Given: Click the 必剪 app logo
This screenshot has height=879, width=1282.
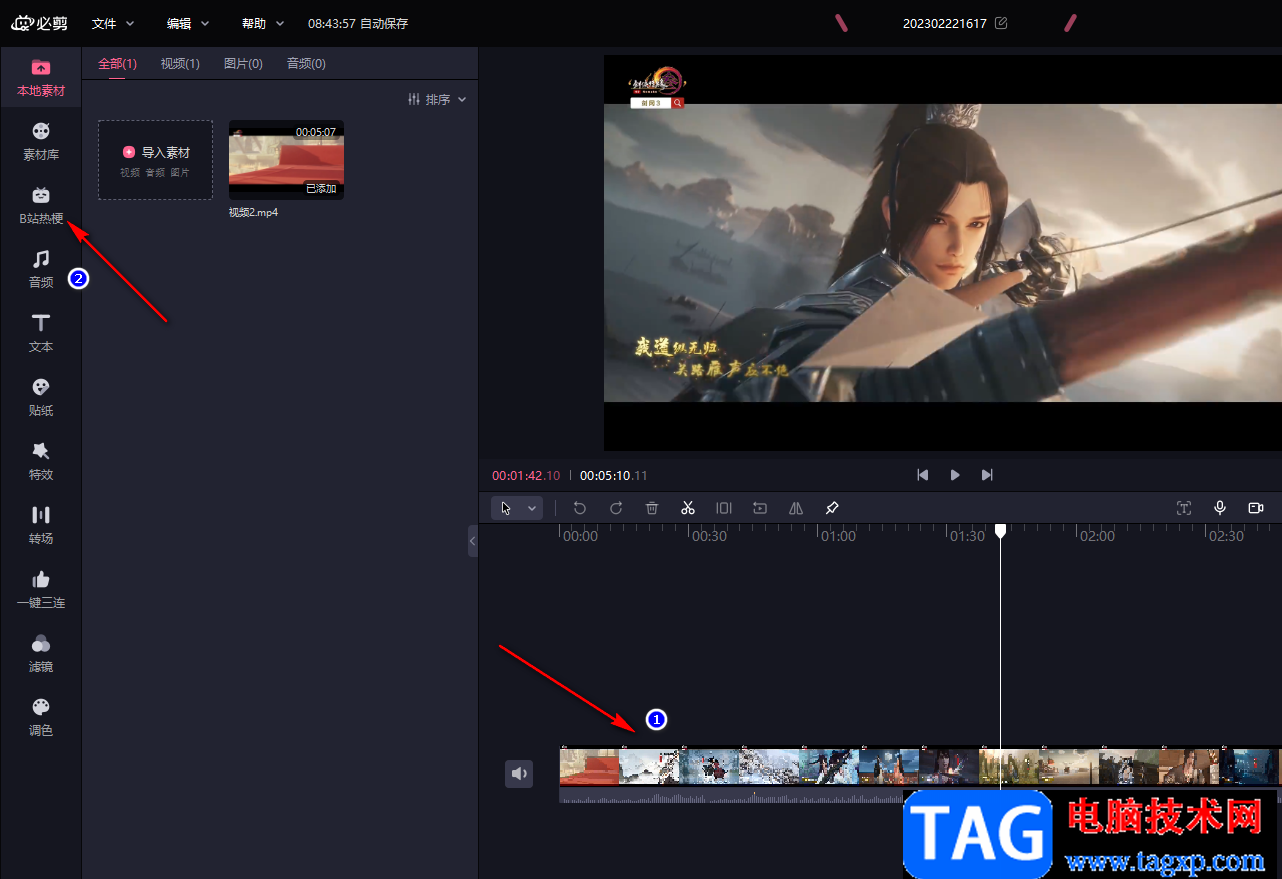Looking at the screenshot, I should click(x=40, y=23).
